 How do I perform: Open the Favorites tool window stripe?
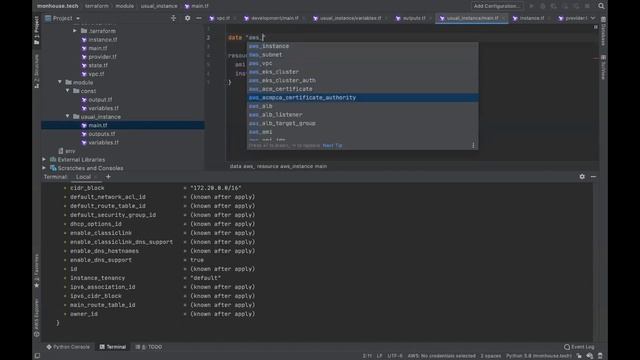pos(36,271)
